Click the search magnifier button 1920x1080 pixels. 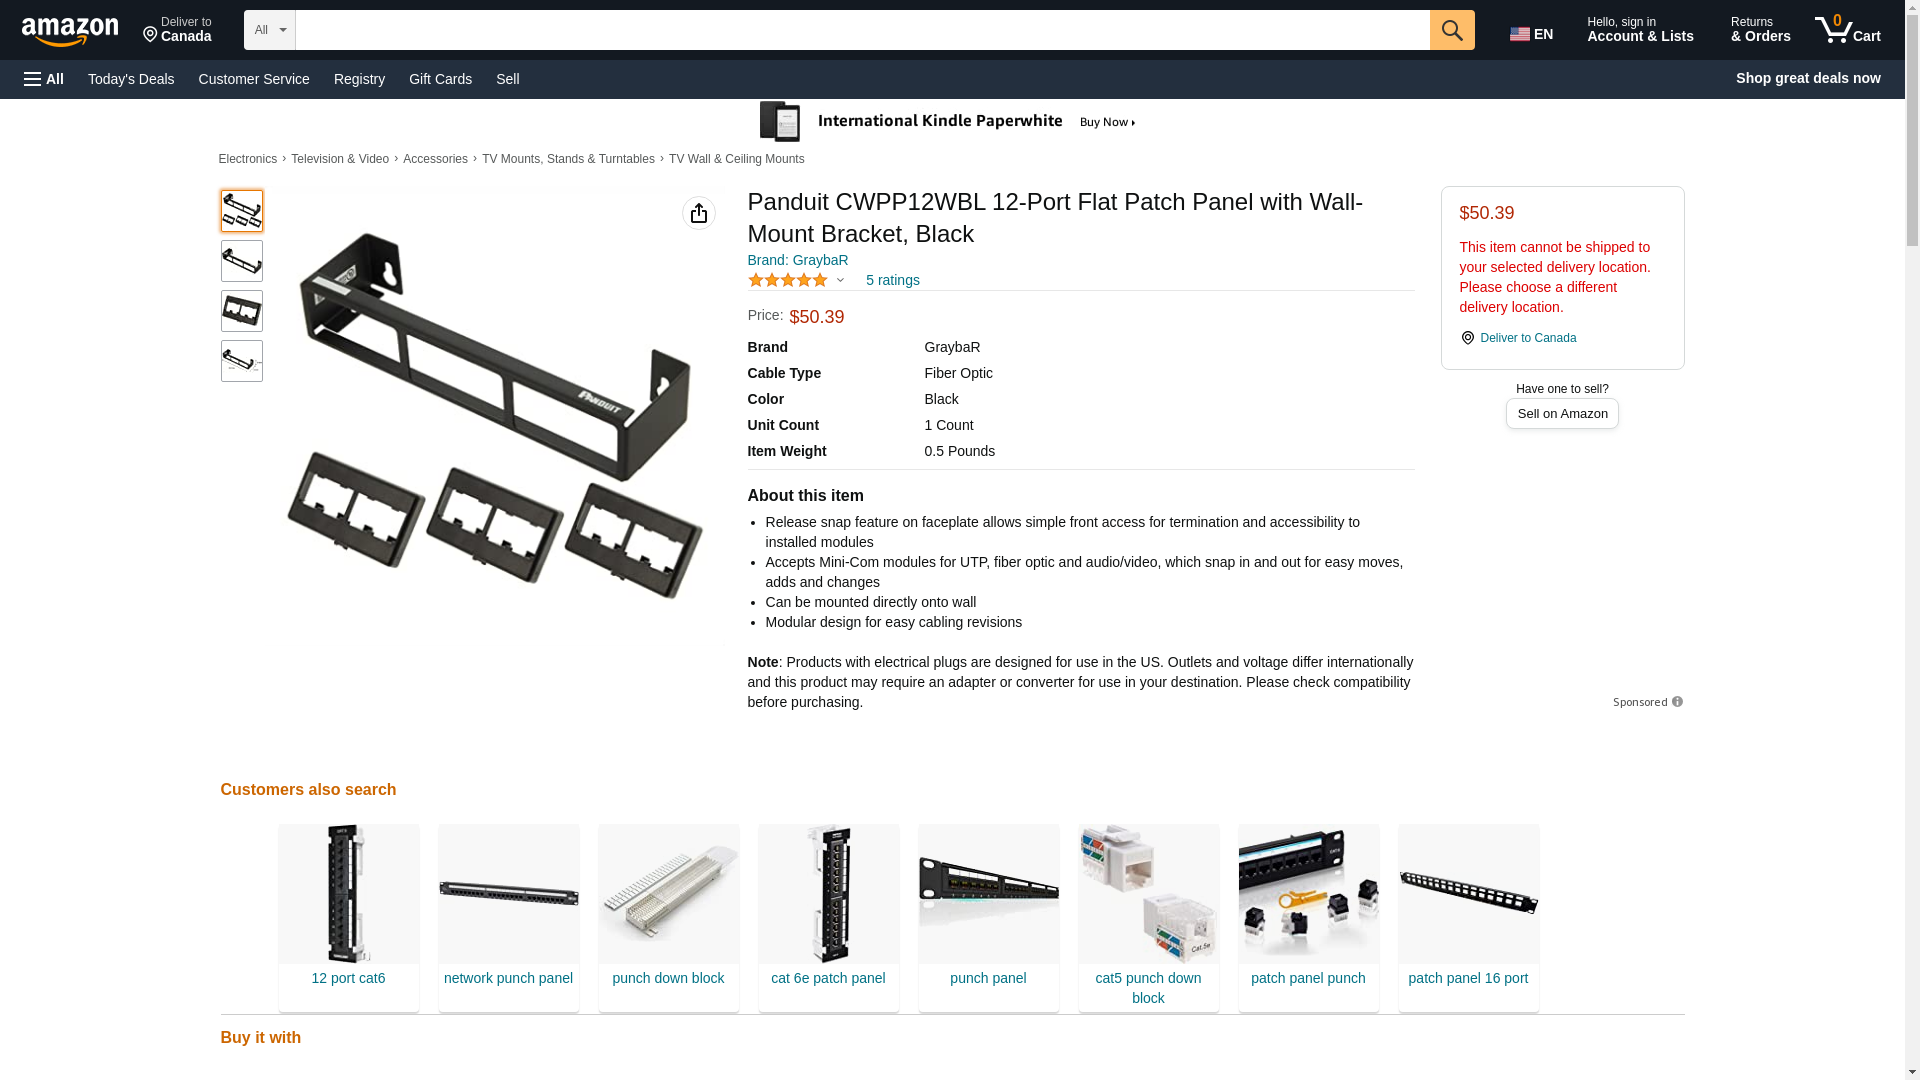(x=1452, y=30)
